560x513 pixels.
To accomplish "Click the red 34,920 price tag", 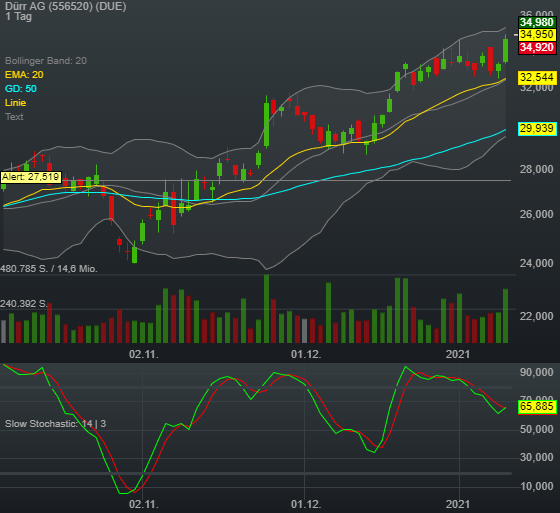I will pos(537,47).
